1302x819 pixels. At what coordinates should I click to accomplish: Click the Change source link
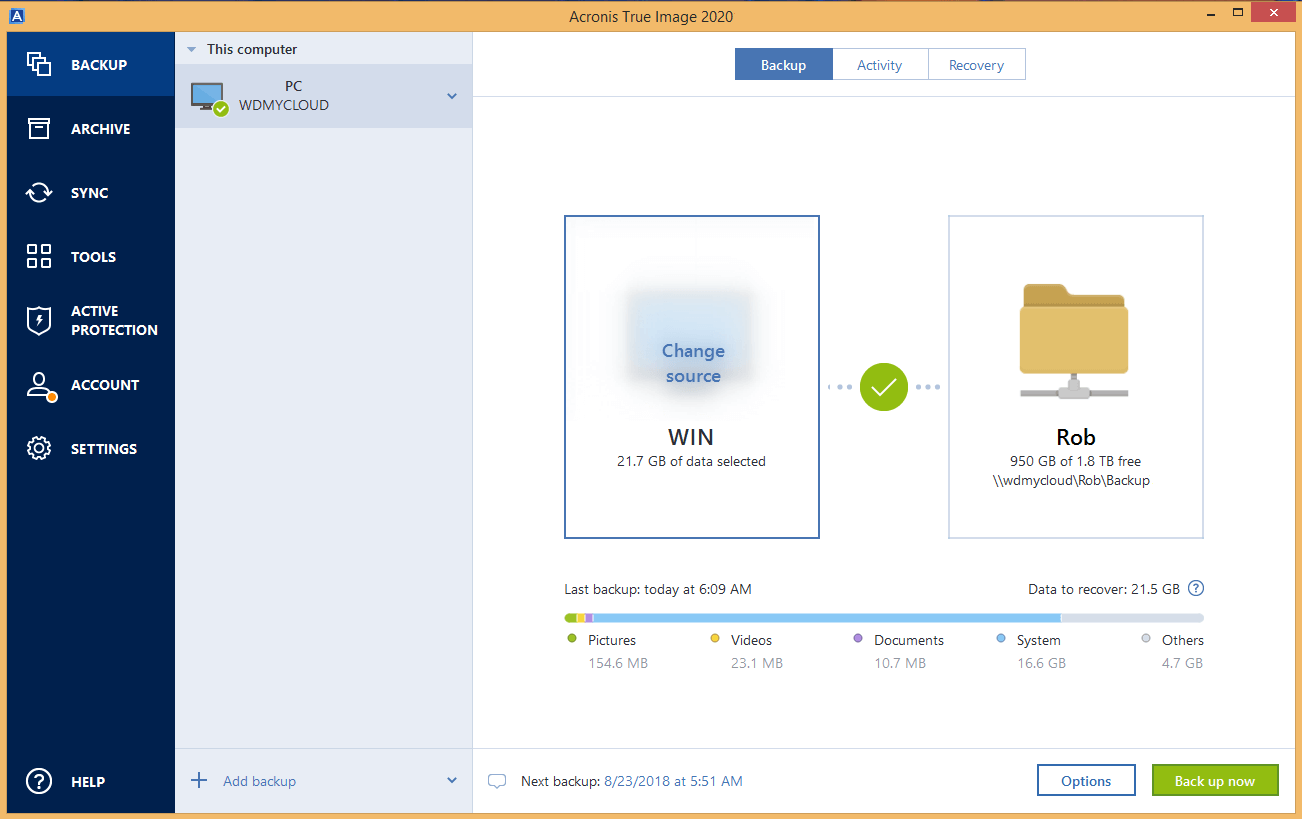693,363
